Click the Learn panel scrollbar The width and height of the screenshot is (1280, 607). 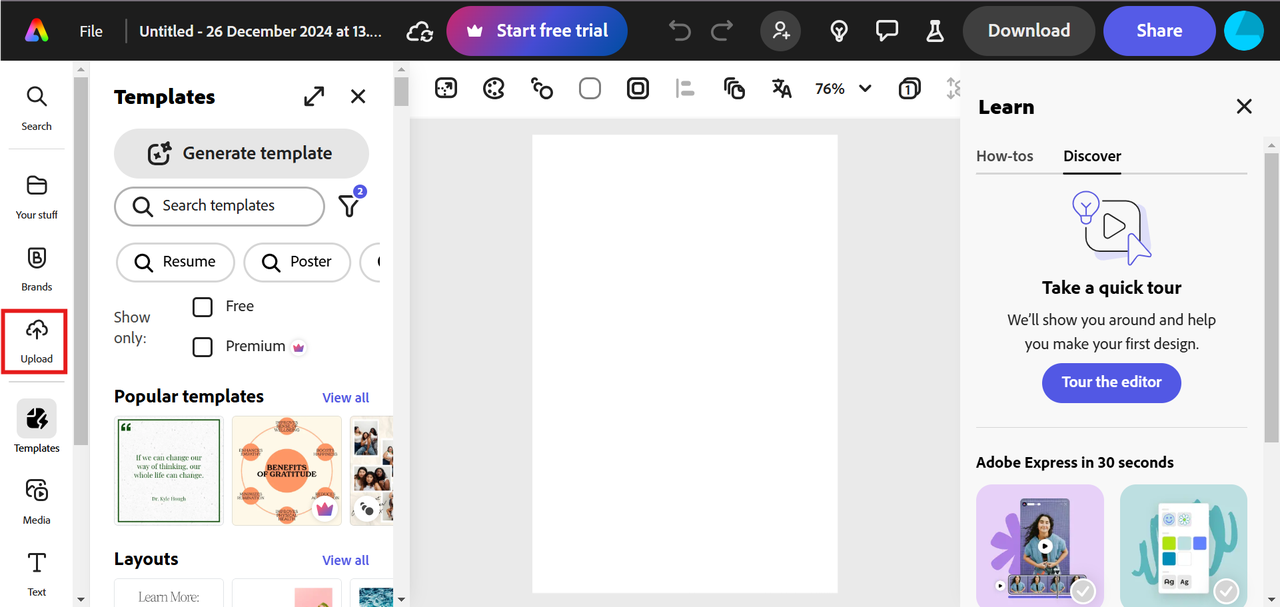(x=1272, y=297)
